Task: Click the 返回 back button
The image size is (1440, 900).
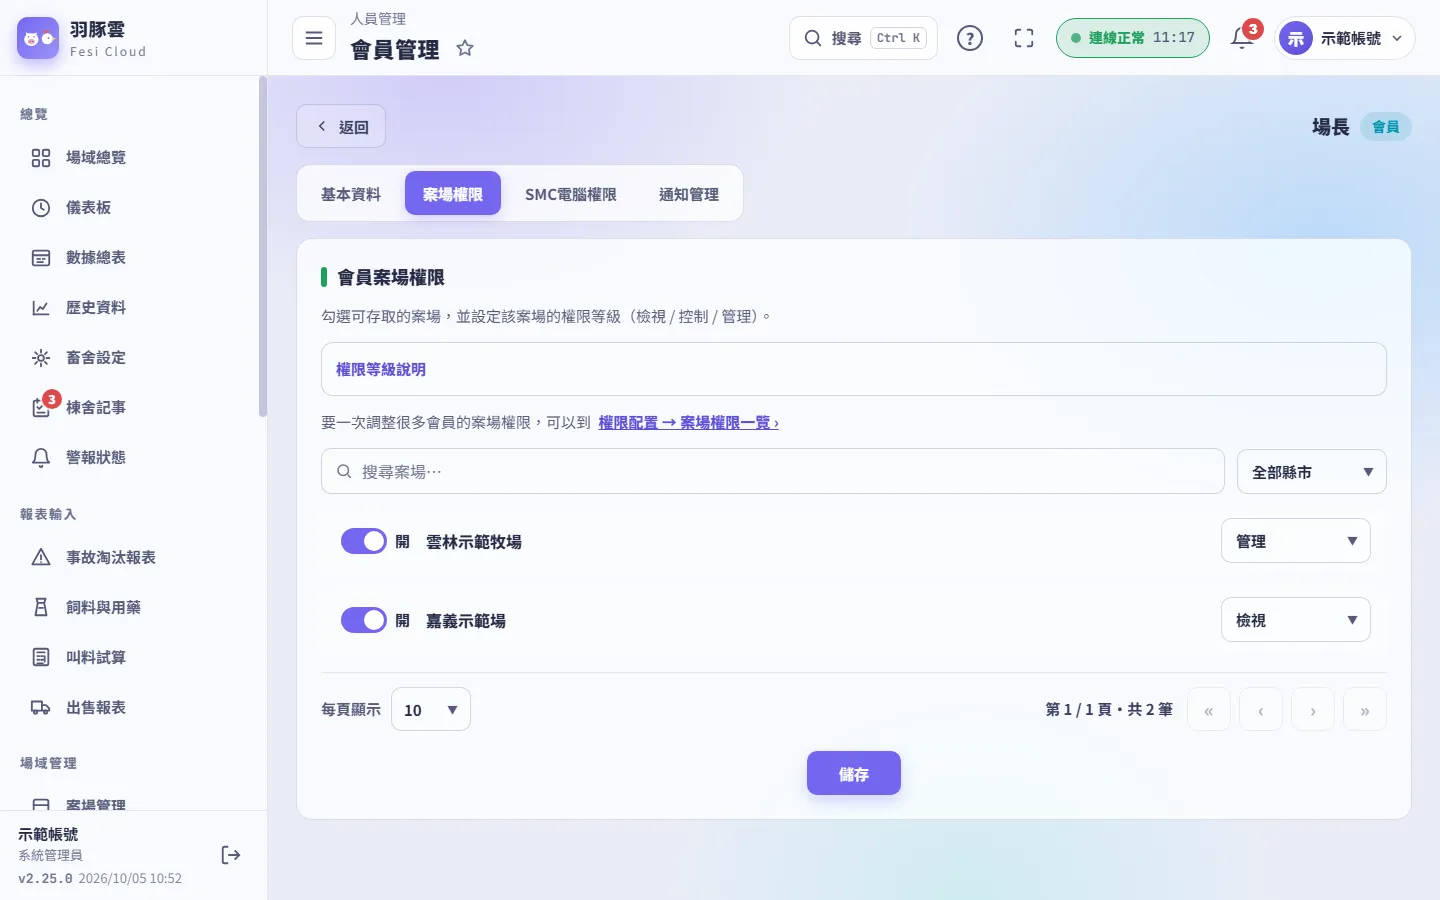Action: pyautogui.click(x=341, y=127)
